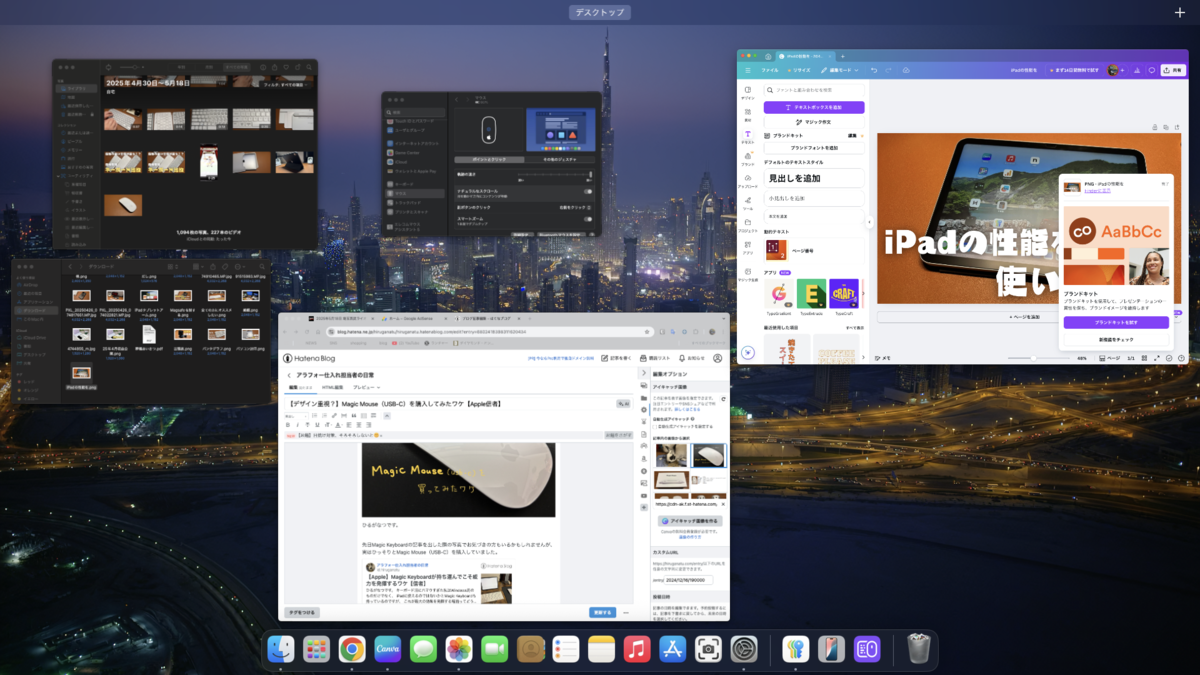
Task: Click Canva redo arrow icon
Action: click(889, 70)
